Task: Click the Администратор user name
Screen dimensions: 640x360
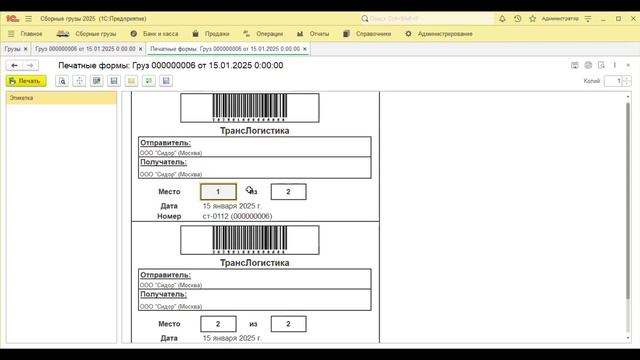Action: click(560, 19)
